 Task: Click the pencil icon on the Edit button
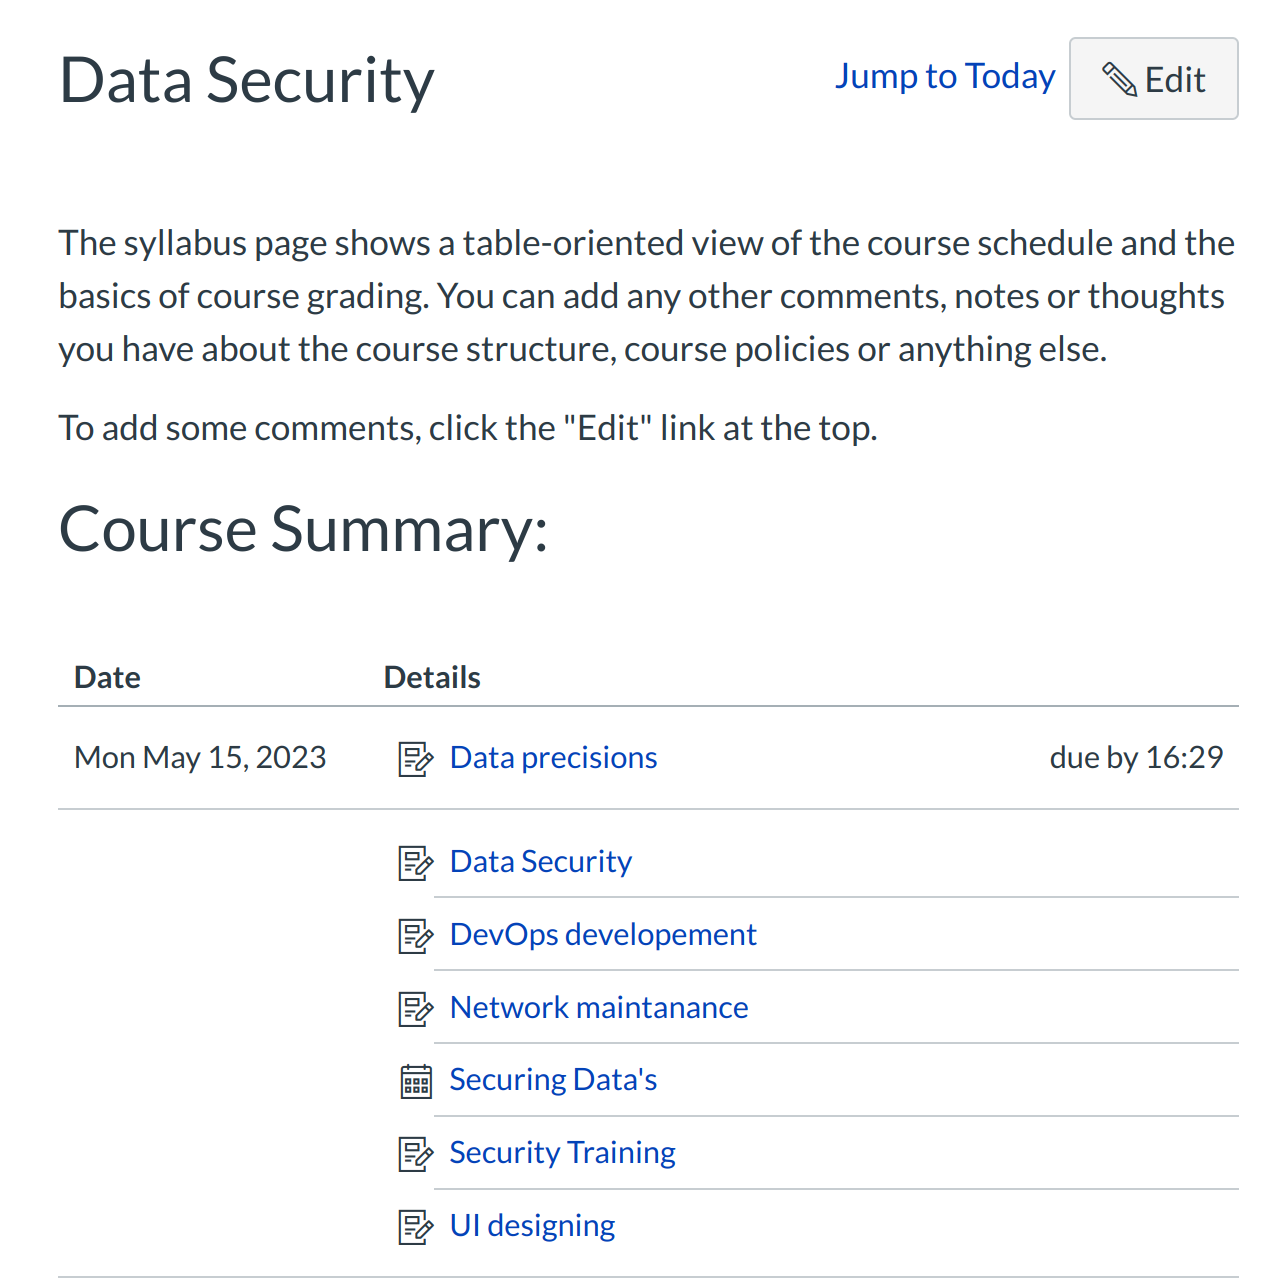pyautogui.click(x=1119, y=79)
